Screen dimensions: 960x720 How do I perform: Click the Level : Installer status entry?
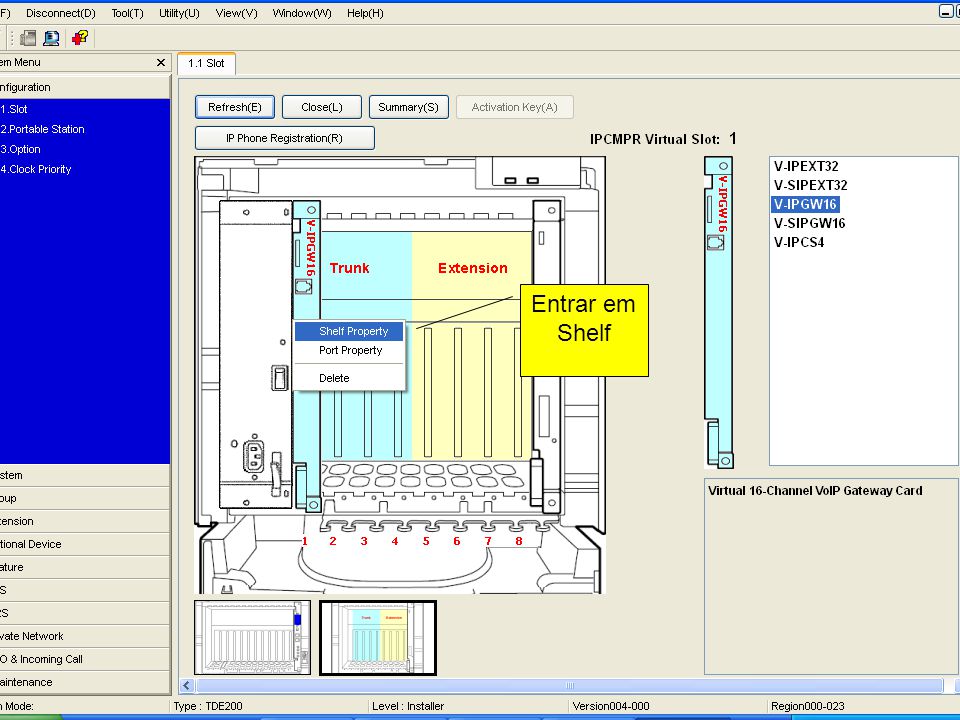[408, 706]
